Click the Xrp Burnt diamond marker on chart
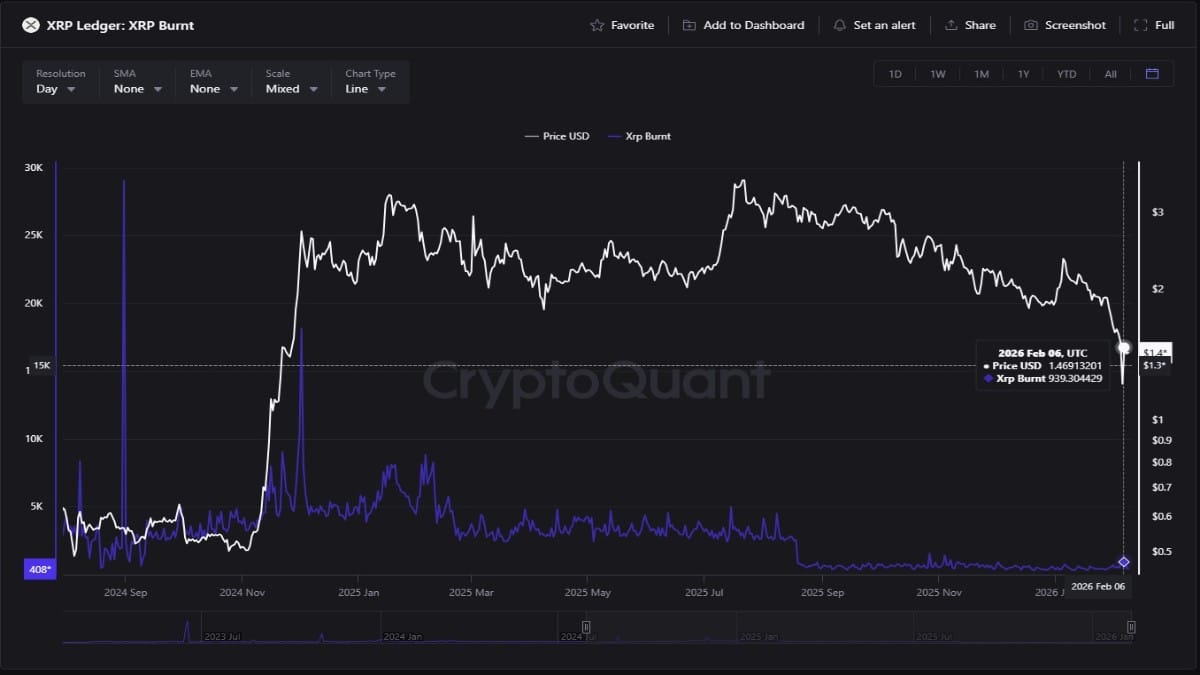This screenshot has width=1200, height=675. pos(1124,562)
